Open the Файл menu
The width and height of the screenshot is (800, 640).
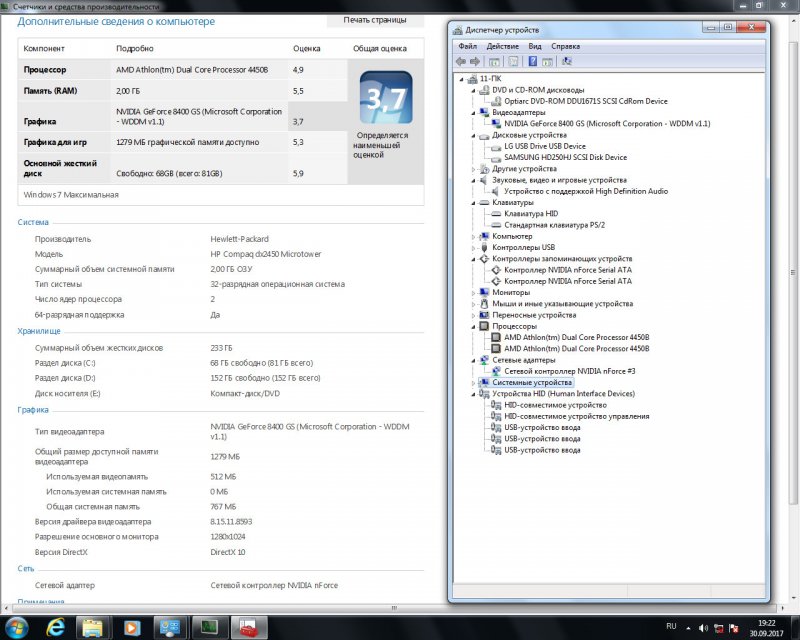467,46
